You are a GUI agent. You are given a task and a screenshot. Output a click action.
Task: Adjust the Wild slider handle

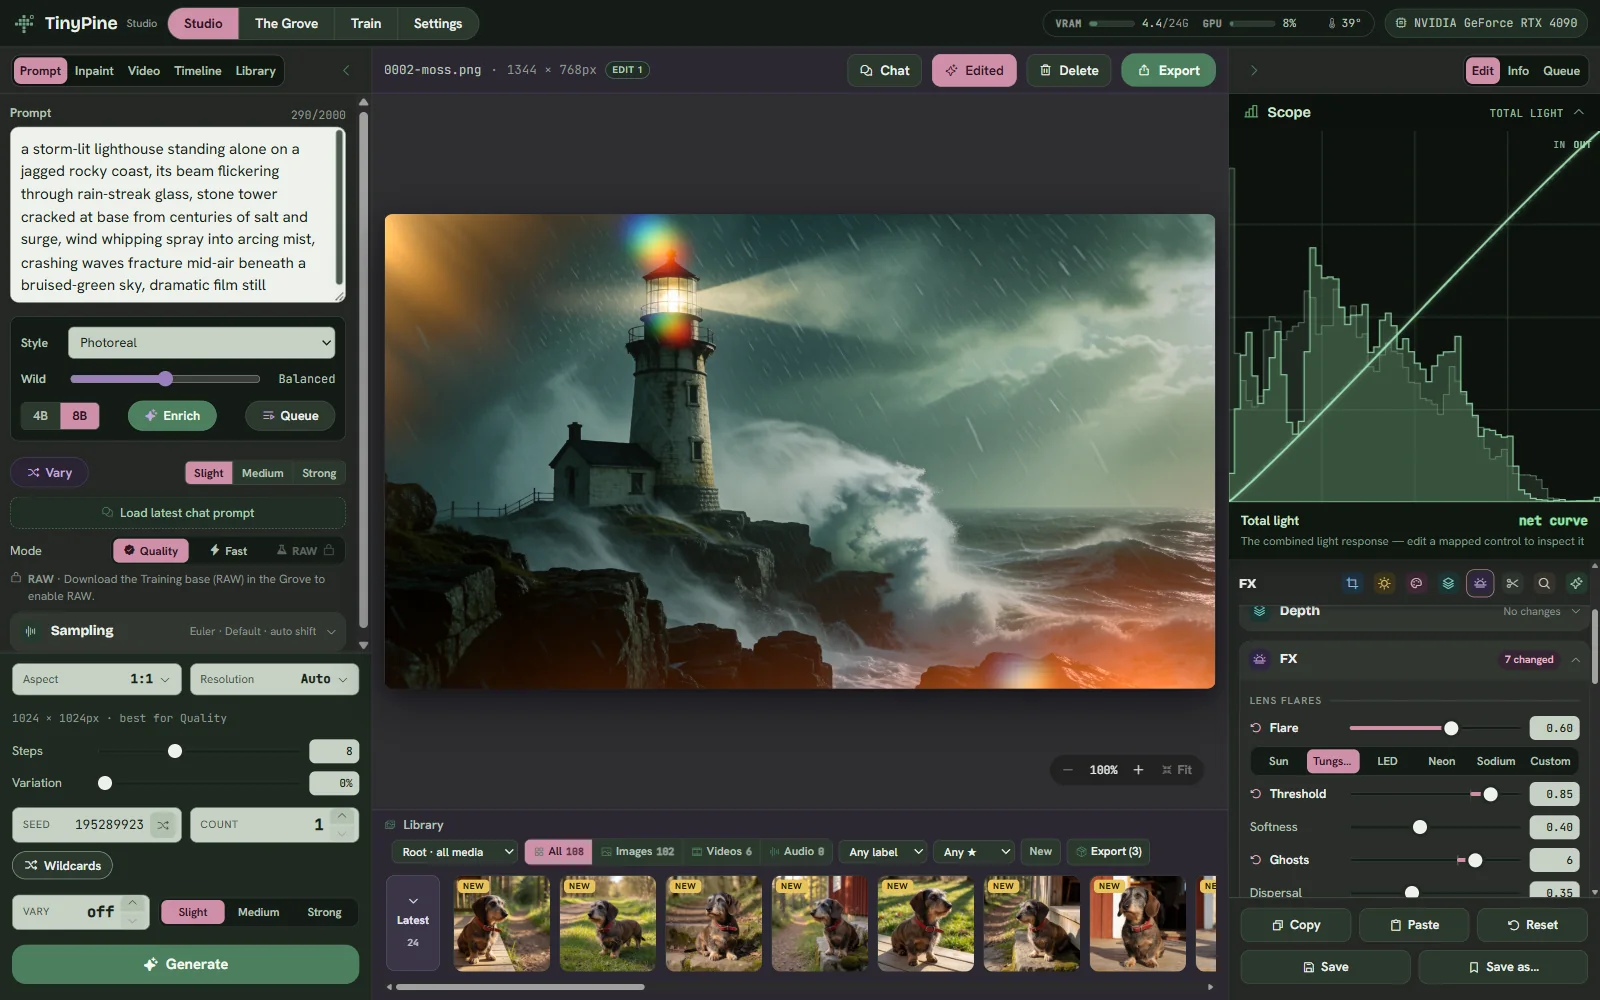pos(165,379)
